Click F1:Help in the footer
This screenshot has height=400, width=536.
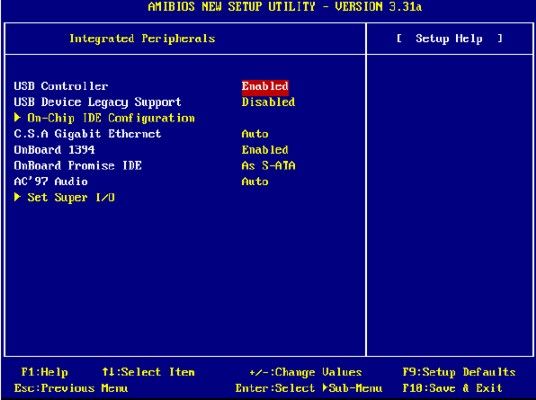coord(45,372)
